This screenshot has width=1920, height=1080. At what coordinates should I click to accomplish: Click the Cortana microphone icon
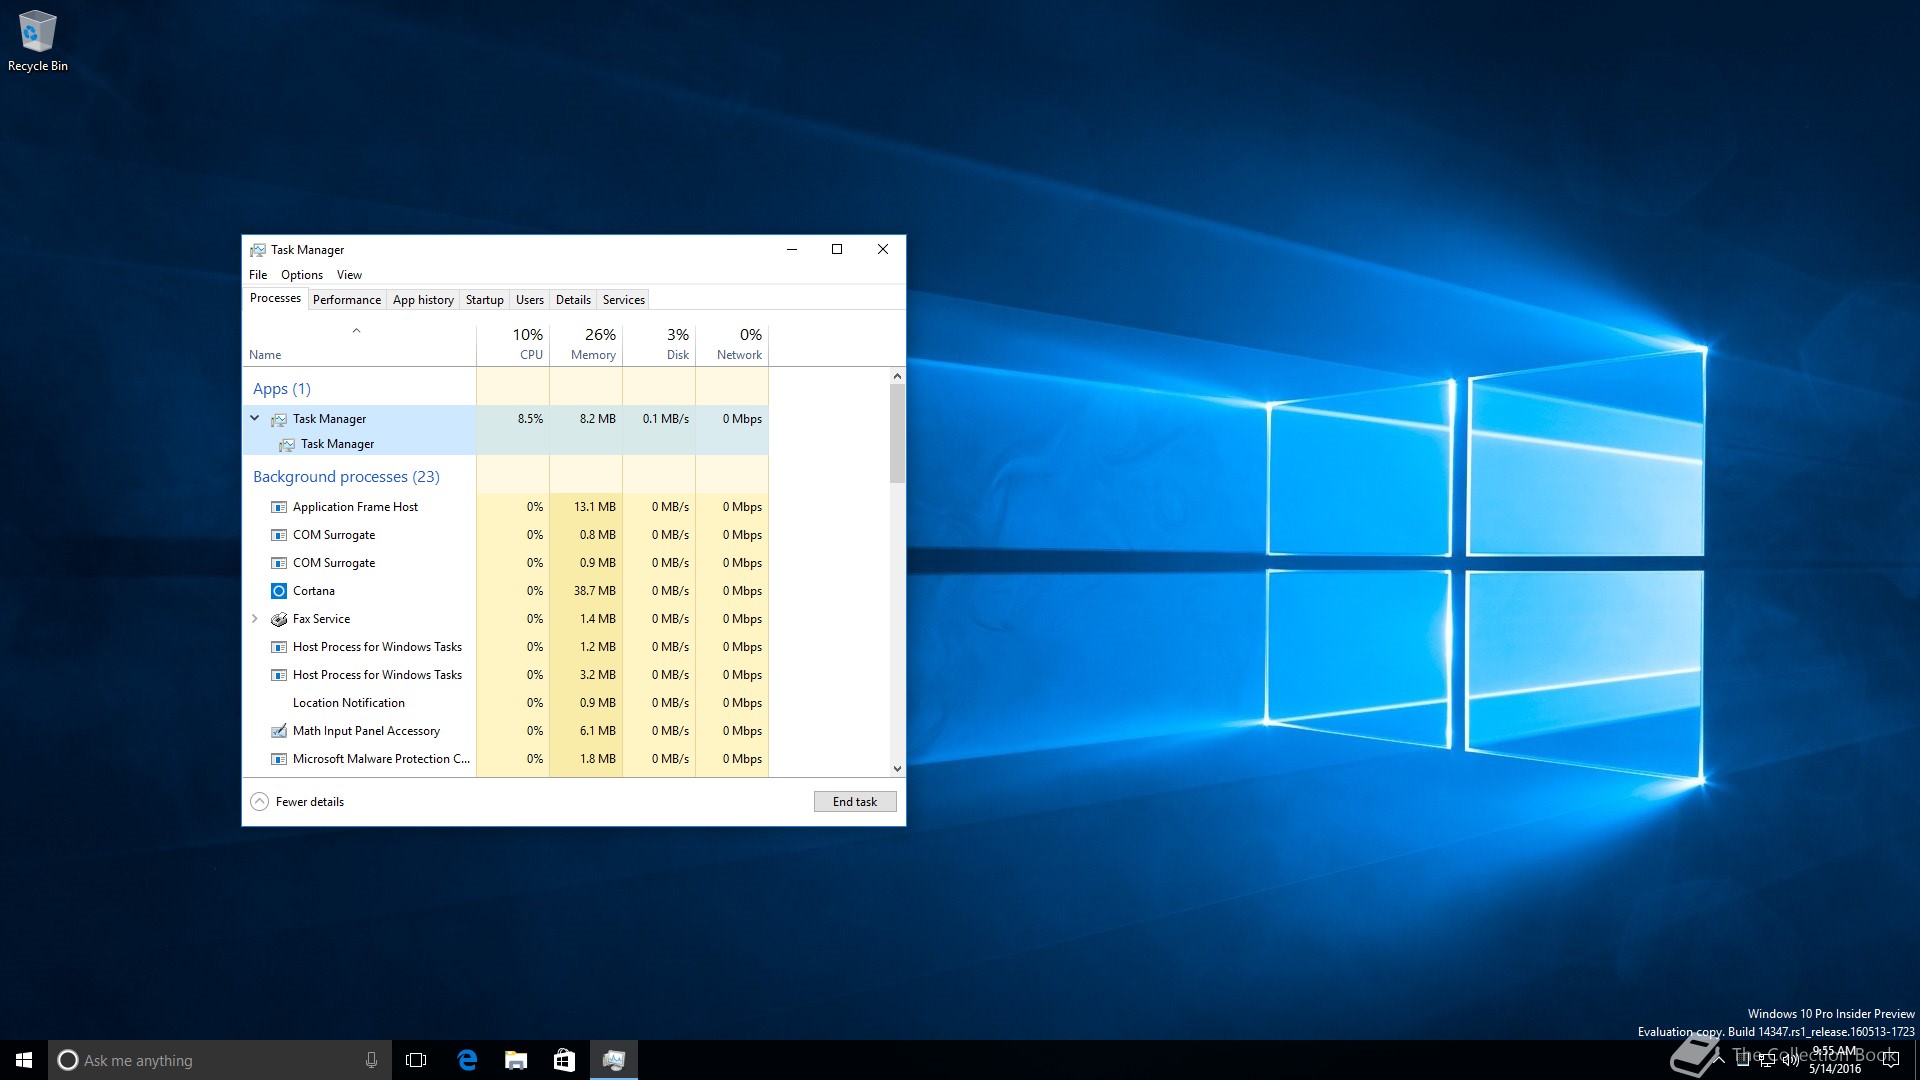coord(371,1060)
